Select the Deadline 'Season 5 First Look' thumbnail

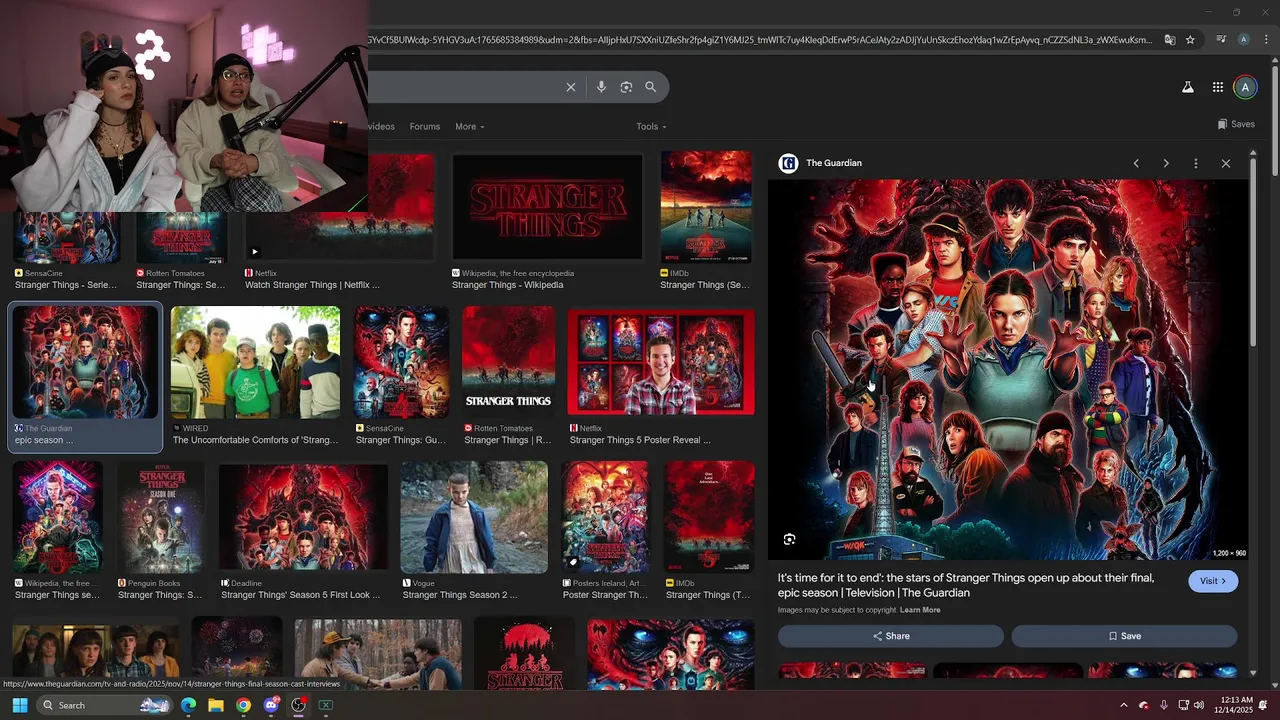[303, 517]
